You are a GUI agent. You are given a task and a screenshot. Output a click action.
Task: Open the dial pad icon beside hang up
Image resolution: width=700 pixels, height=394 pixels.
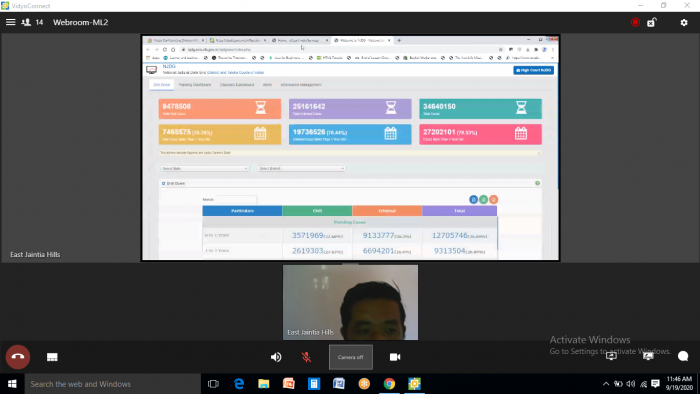[x=52, y=357]
